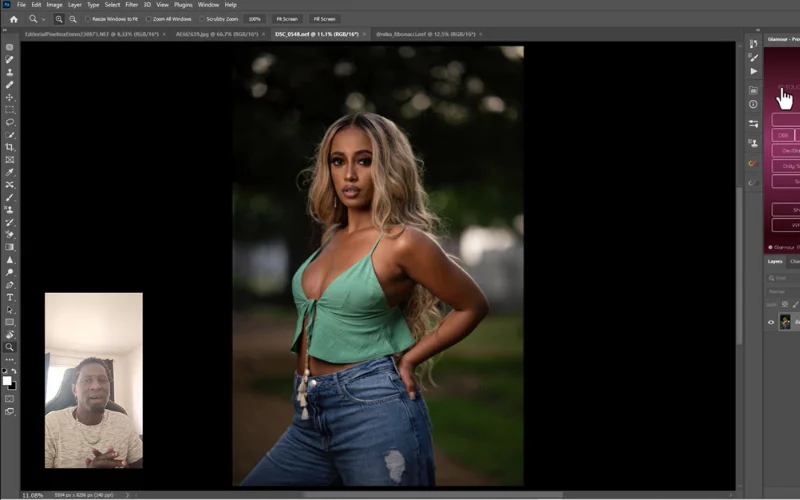Click the Home icon in the options bar
Screen dimensions: 800x500
pyautogui.click(x=13, y=19)
